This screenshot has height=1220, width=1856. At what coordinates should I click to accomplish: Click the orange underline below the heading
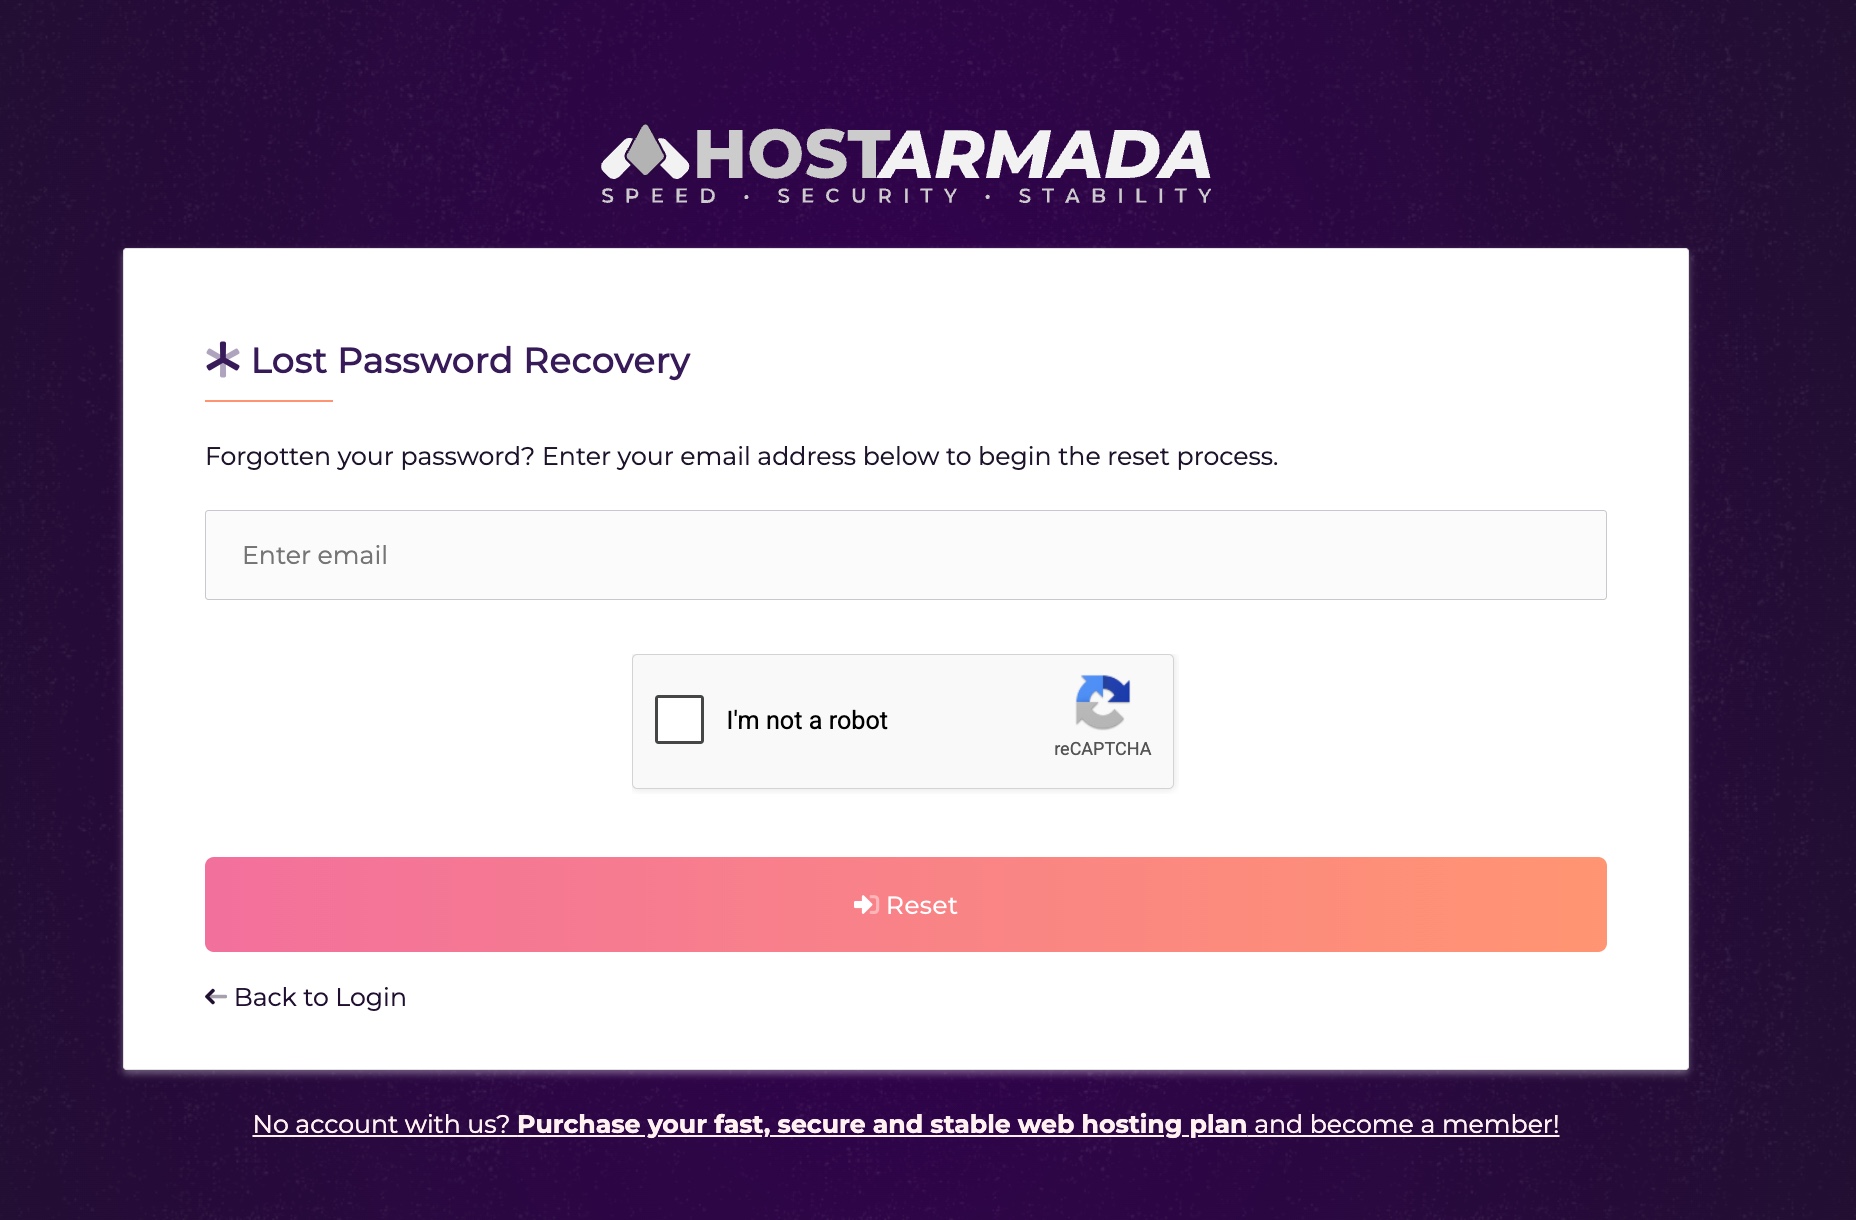click(x=269, y=401)
